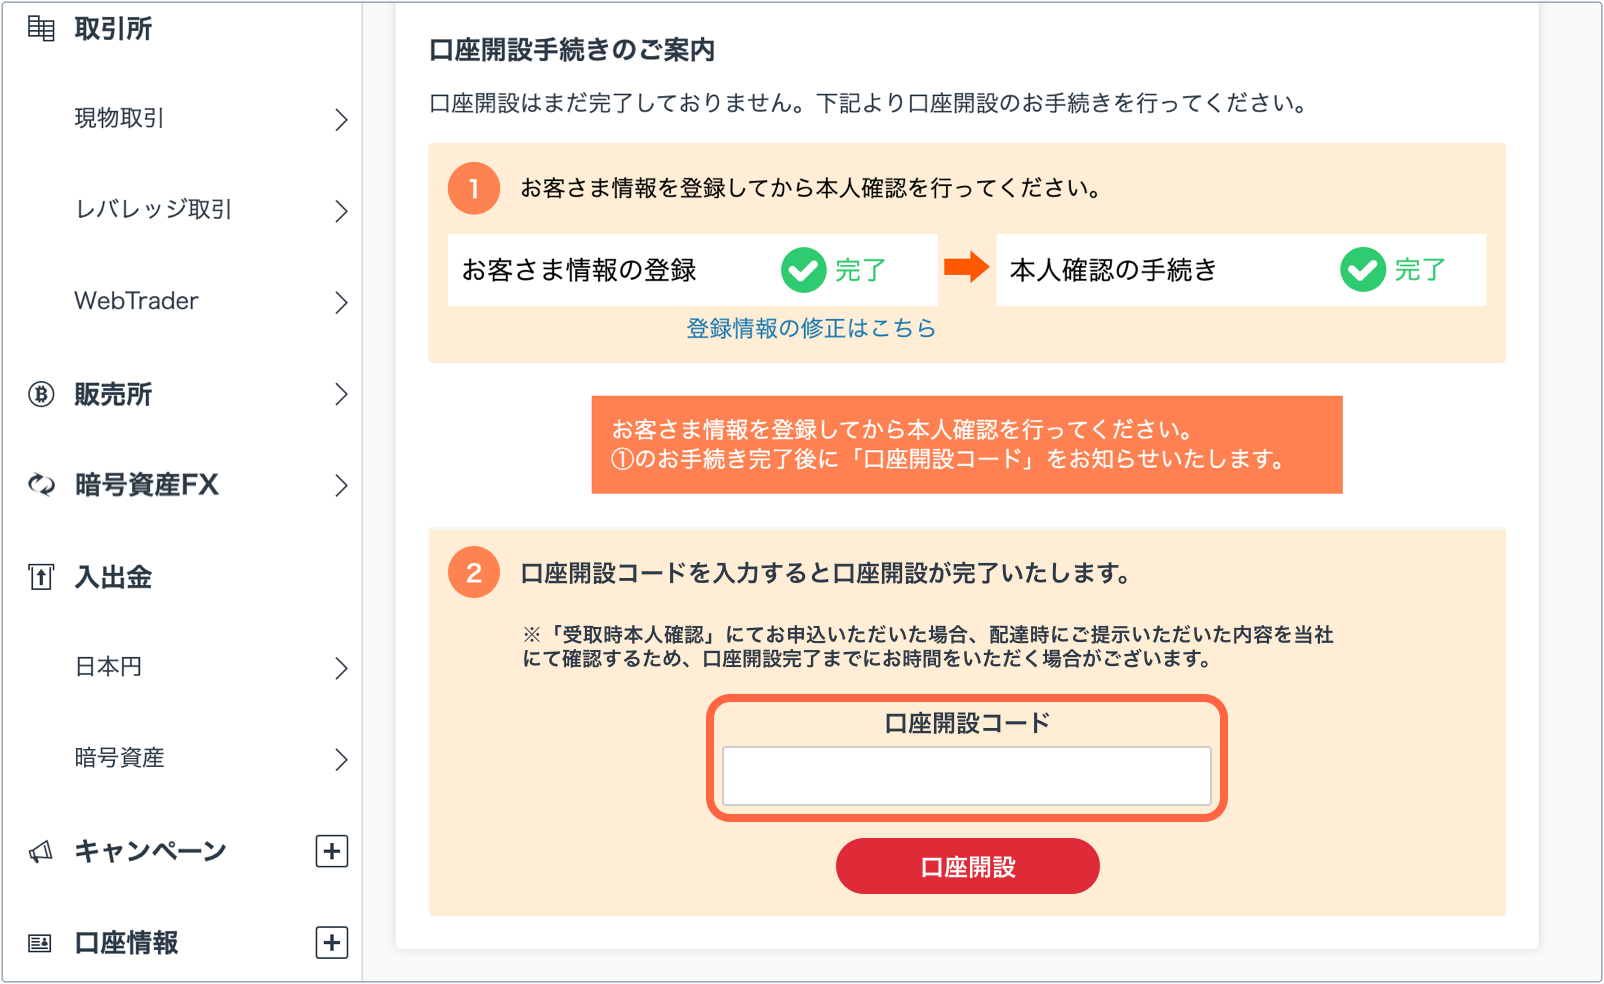Screen dimensions: 1604x984
Task: Click the 入出金 deposit icon
Action: coord(41,577)
